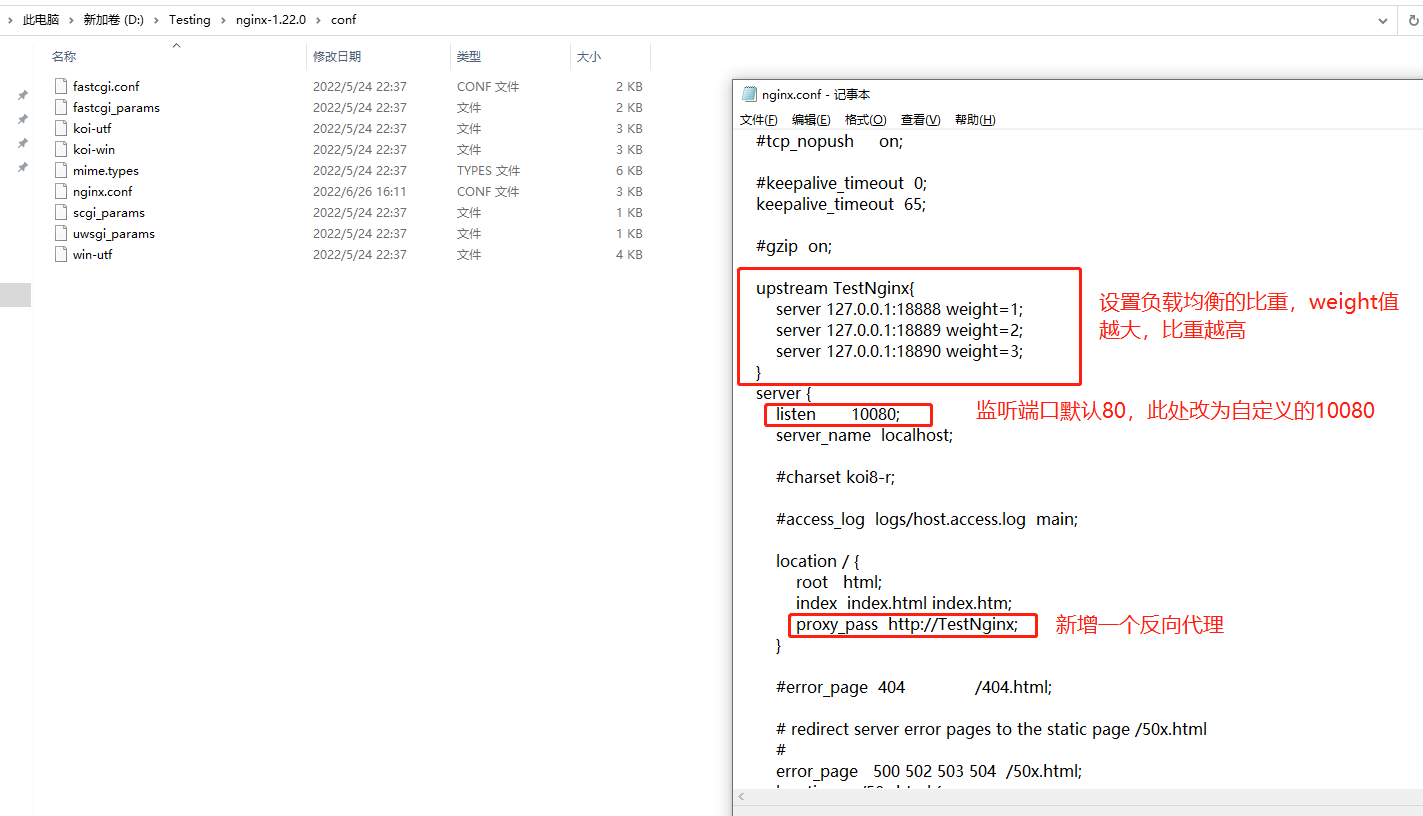Place cursor on #tcp_nopush on; line

(x=830, y=141)
